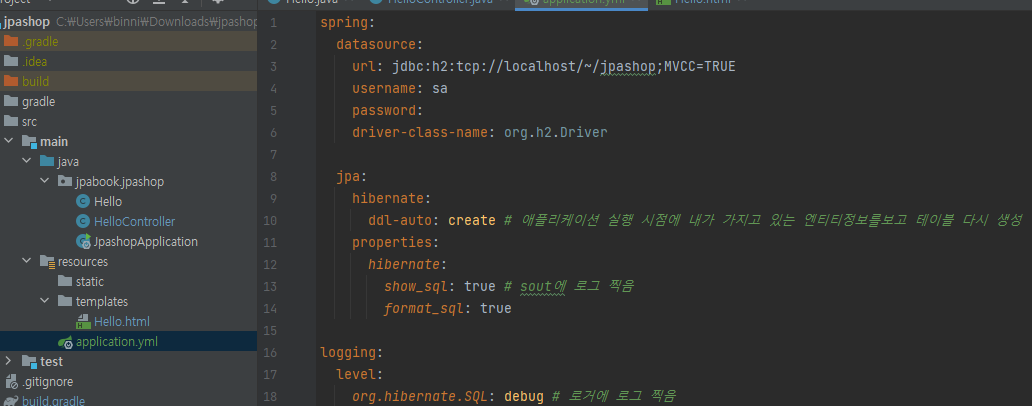Click the blue java source folder icon
This screenshot has height=406, width=1032.
click(x=47, y=161)
